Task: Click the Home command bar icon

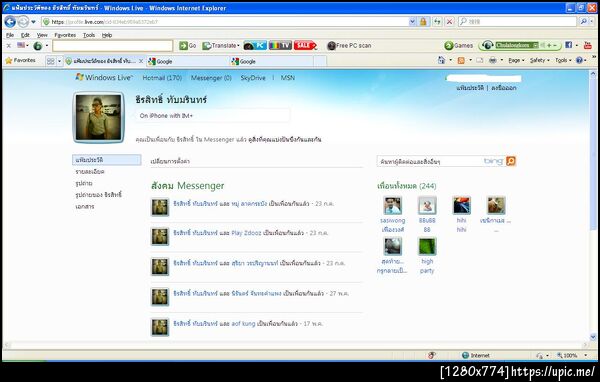Action: (x=442, y=60)
